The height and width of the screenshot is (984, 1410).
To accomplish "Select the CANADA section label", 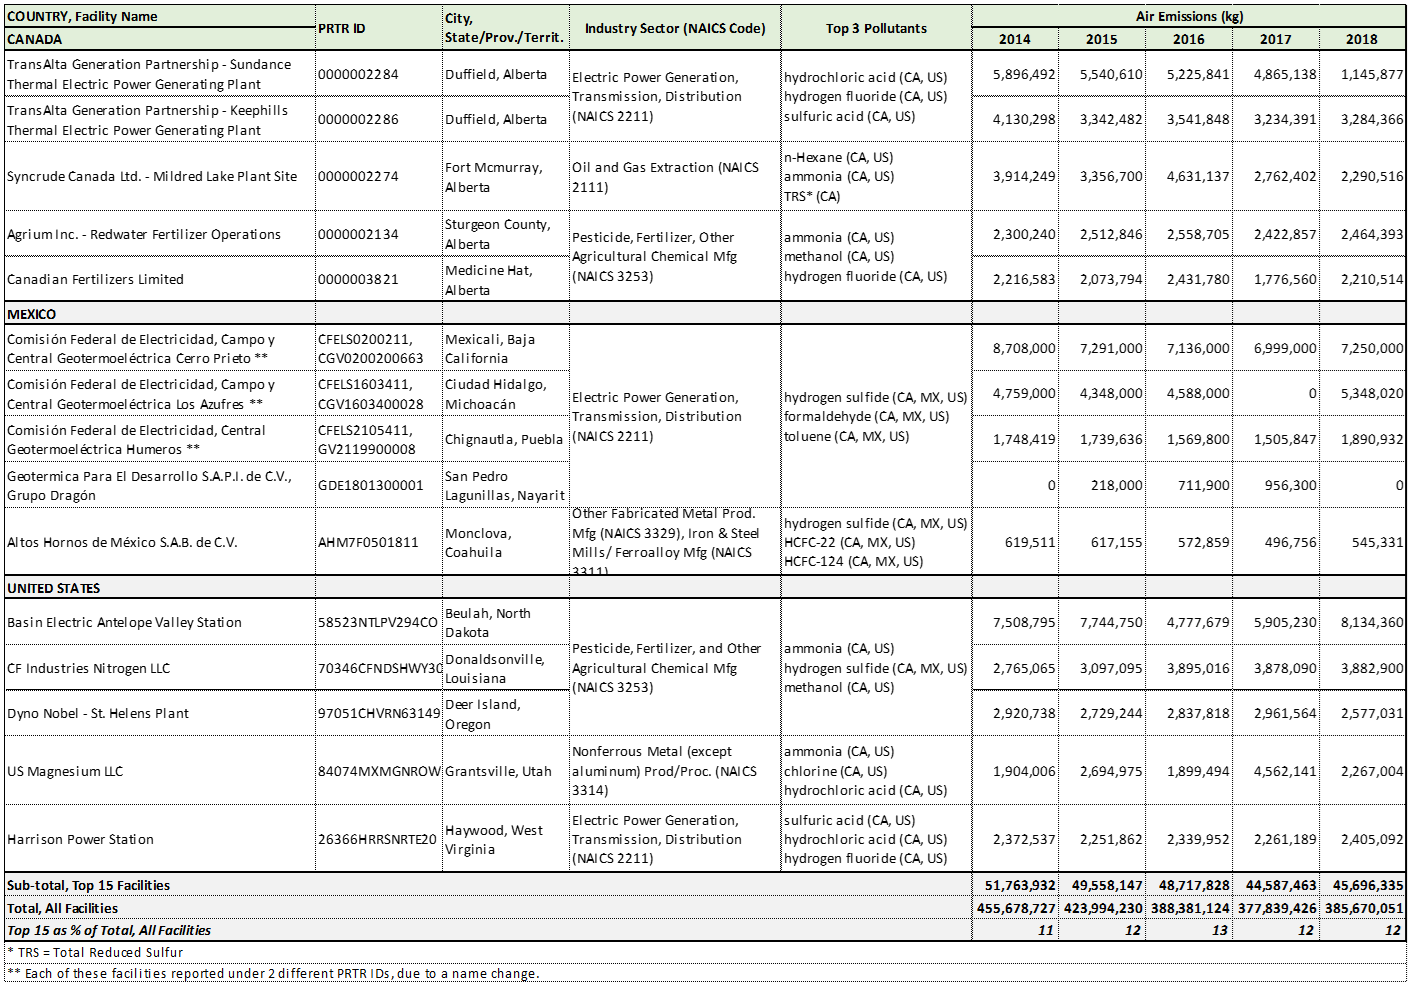I will [x=34, y=39].
